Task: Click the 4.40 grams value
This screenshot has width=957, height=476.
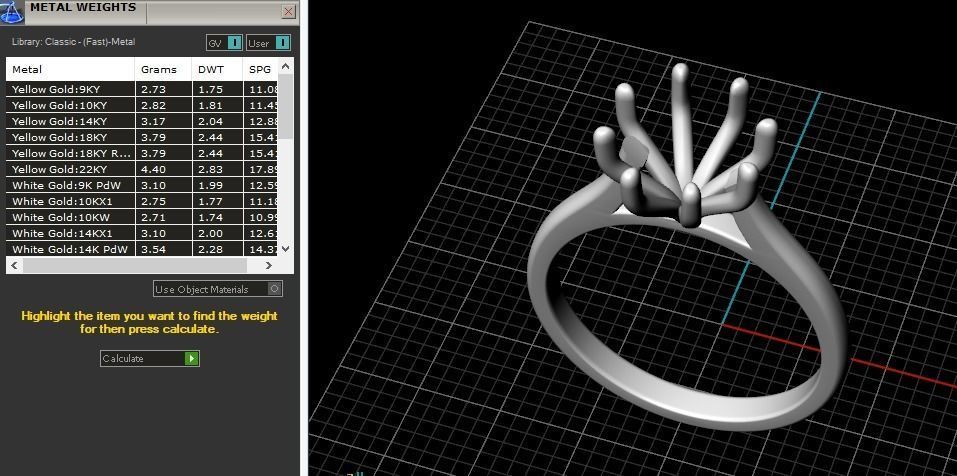Action: (153, 169)
